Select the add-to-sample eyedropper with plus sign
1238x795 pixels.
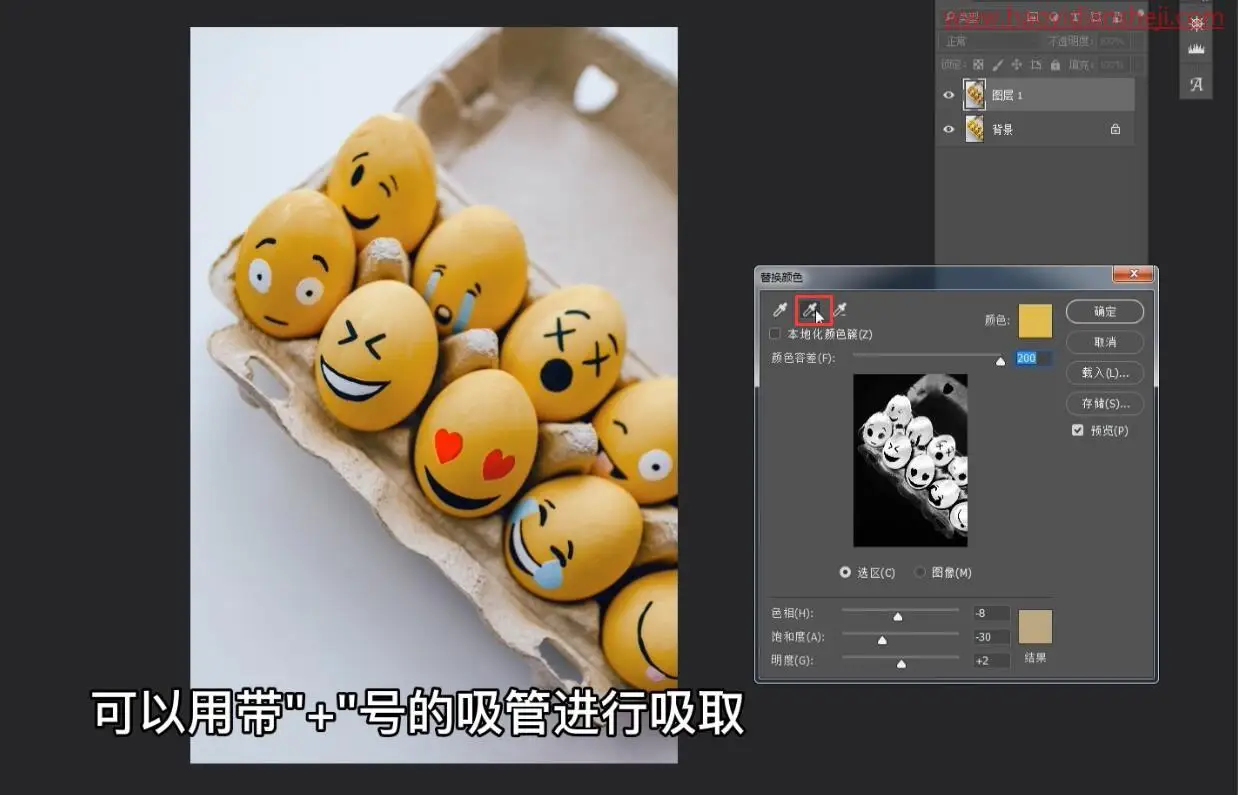tap(812, 310)
